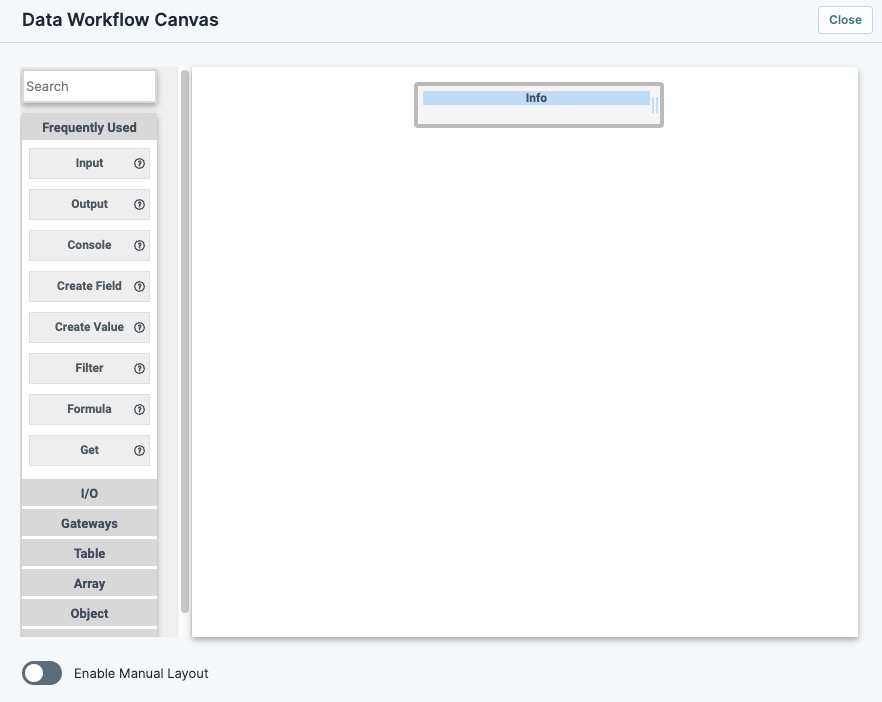Toggle Enable Manual Layout switch

pos(42,673)
